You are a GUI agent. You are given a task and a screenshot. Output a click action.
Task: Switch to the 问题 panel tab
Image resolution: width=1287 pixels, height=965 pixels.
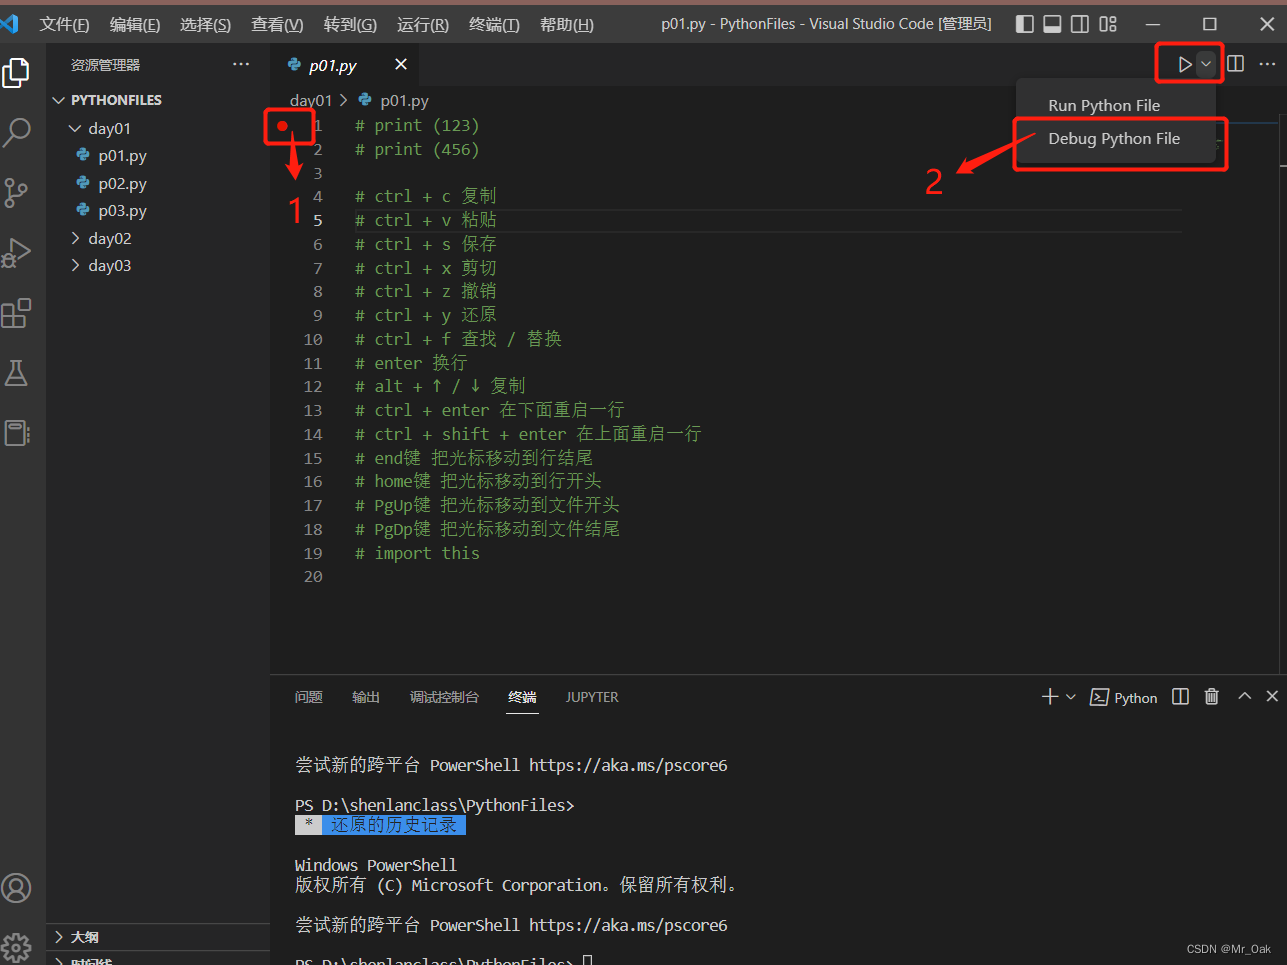[x=308, y=697]
